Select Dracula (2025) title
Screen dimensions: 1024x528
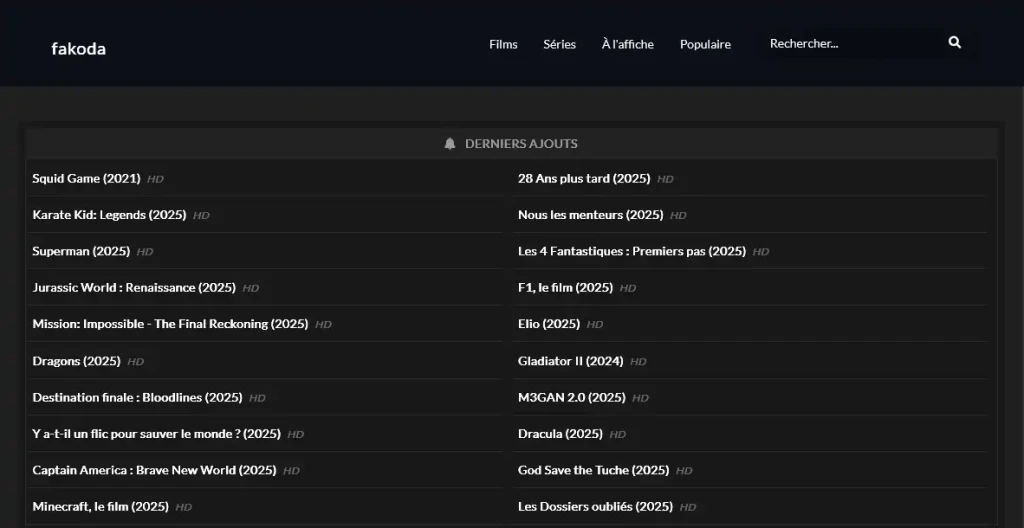tap(560, 434)
